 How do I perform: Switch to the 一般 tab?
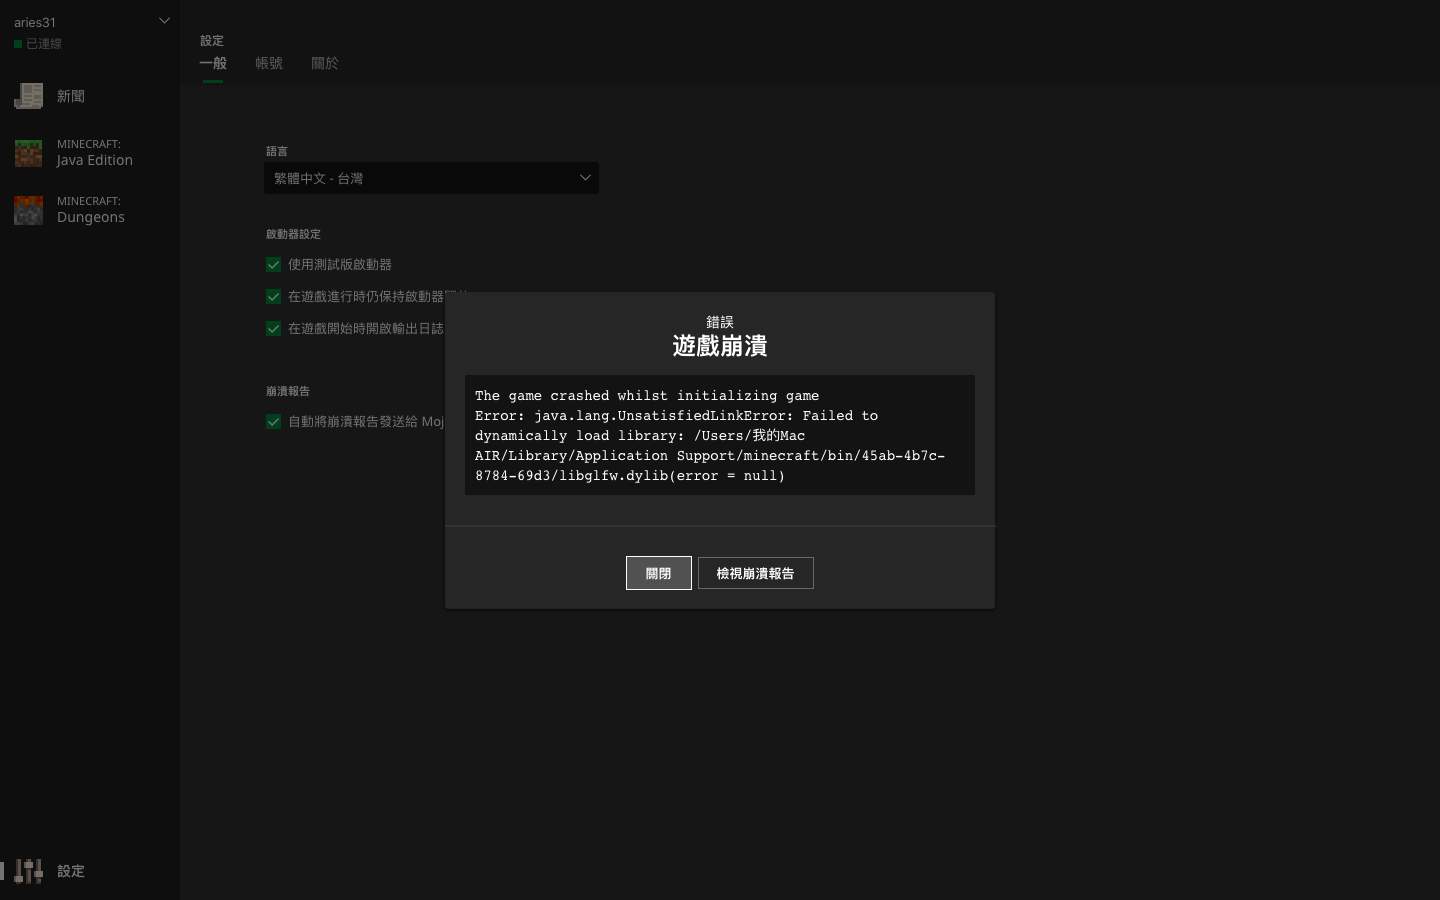(x=213, y=63)
